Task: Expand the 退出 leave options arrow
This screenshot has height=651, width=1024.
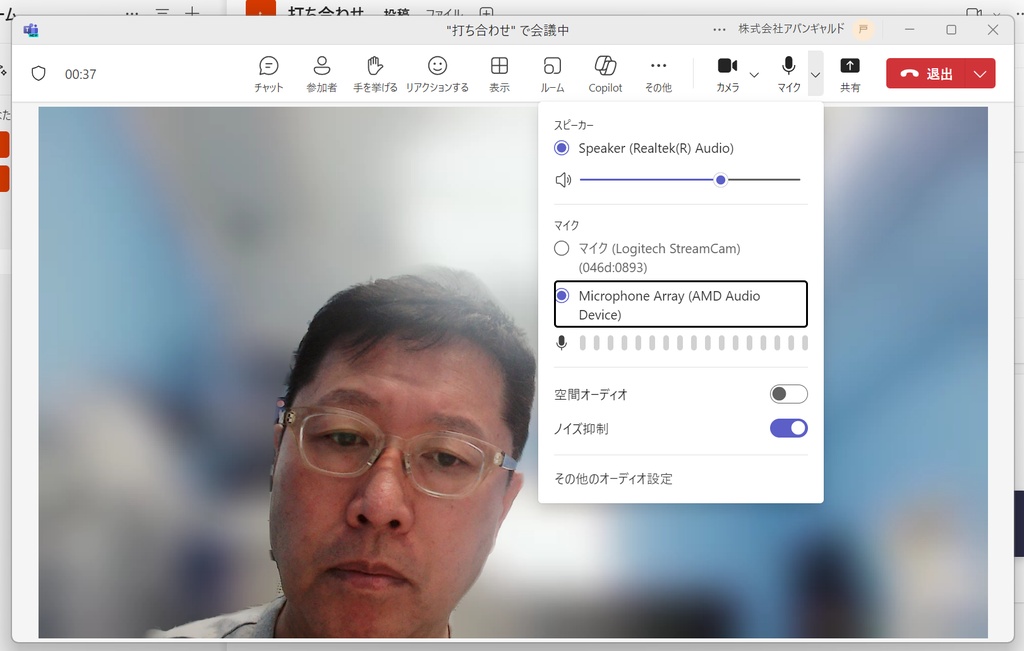Action: coord(980,74)
